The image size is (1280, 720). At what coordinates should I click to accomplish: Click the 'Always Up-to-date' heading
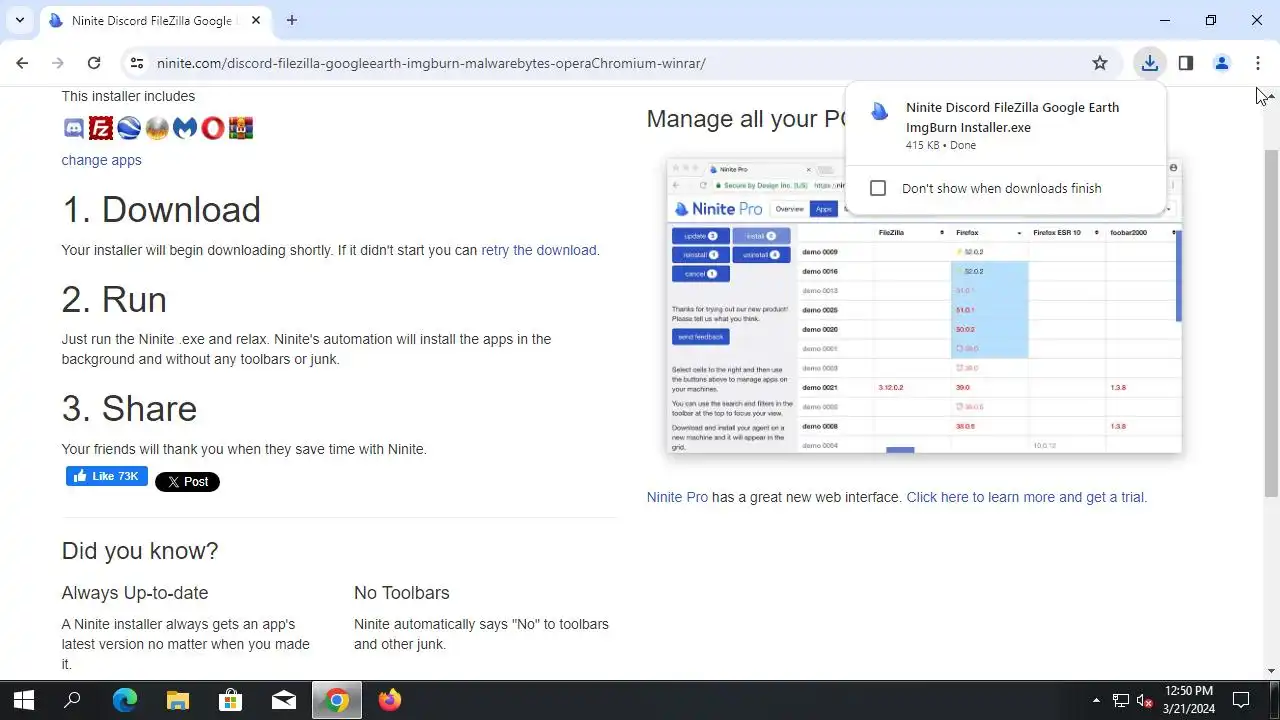coord(135,593)
